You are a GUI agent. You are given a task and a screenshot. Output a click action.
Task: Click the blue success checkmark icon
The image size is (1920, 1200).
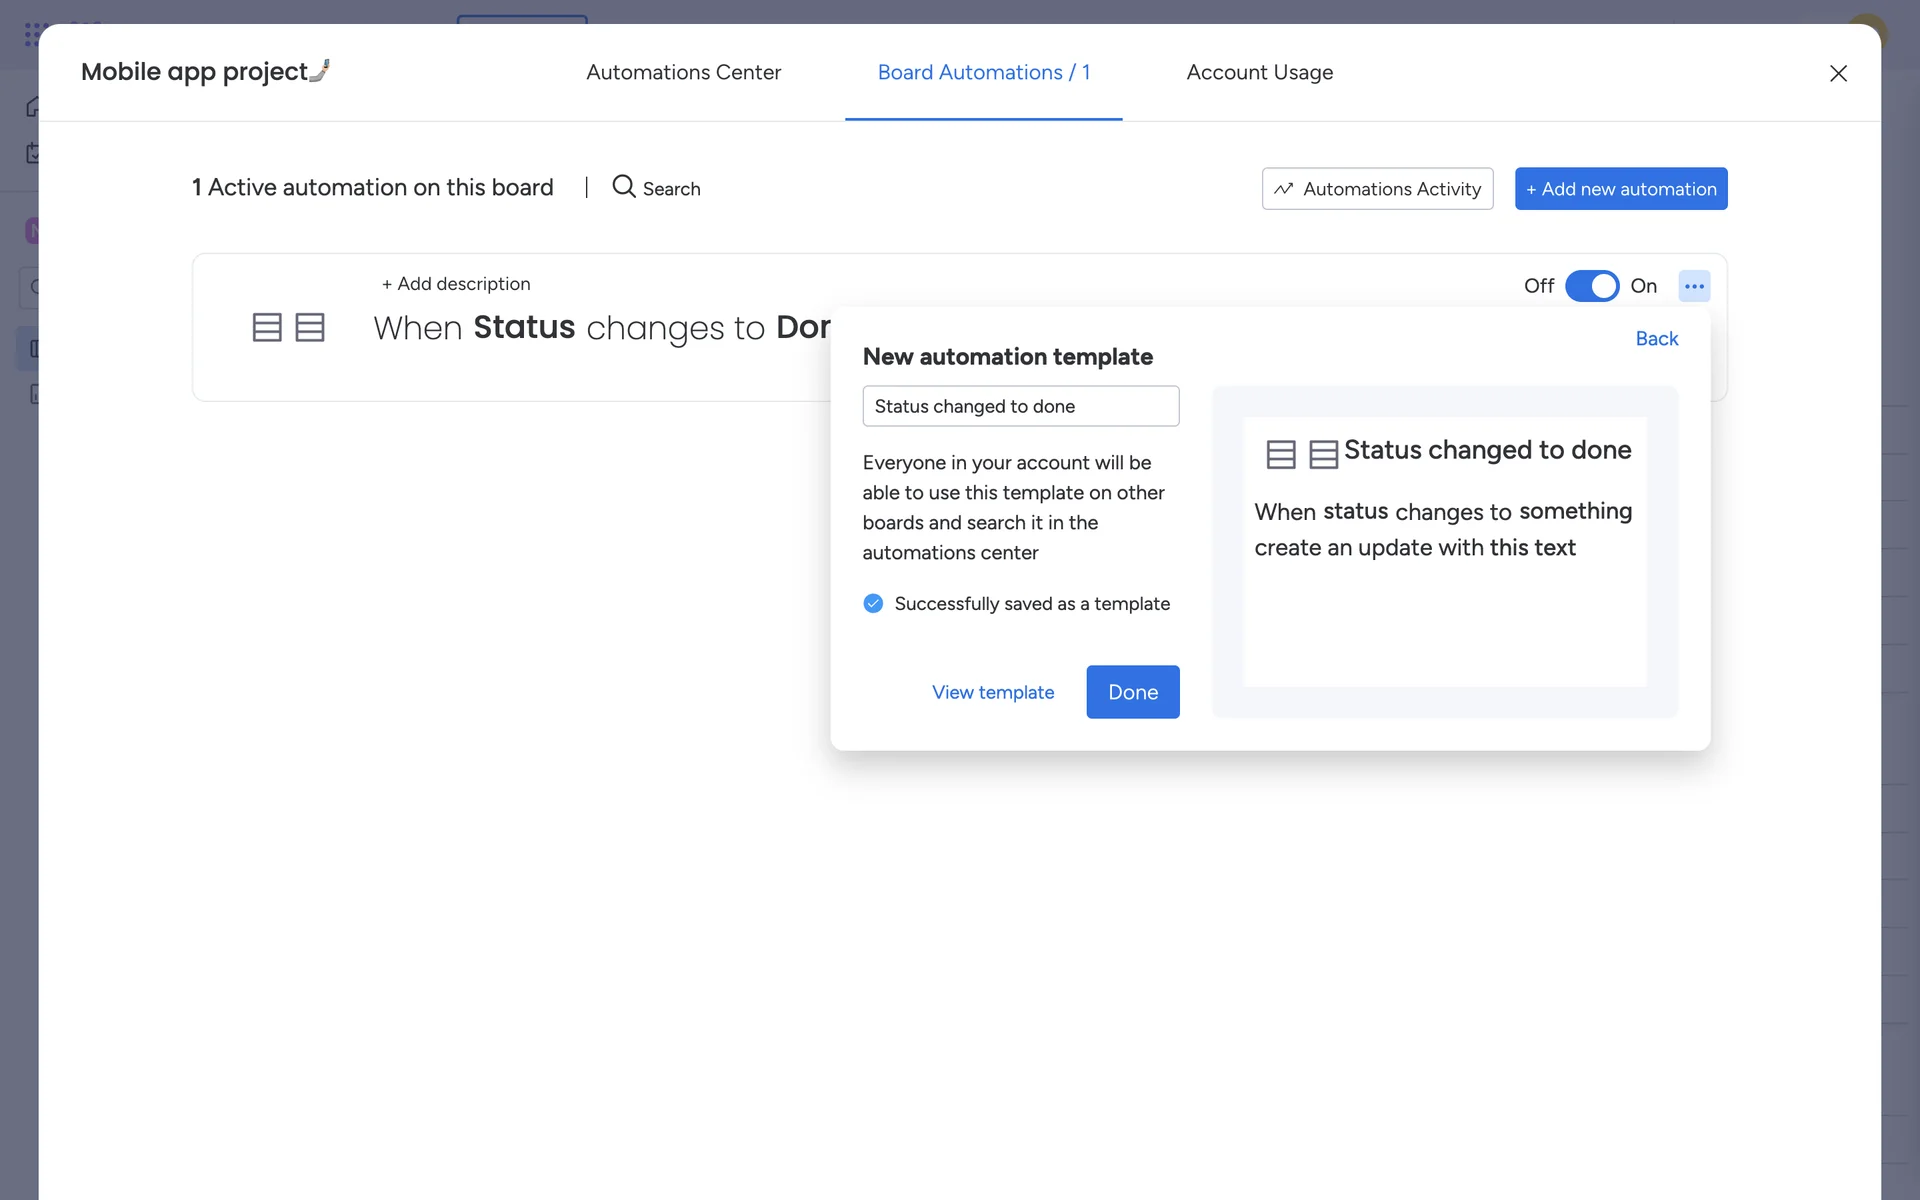873,603
